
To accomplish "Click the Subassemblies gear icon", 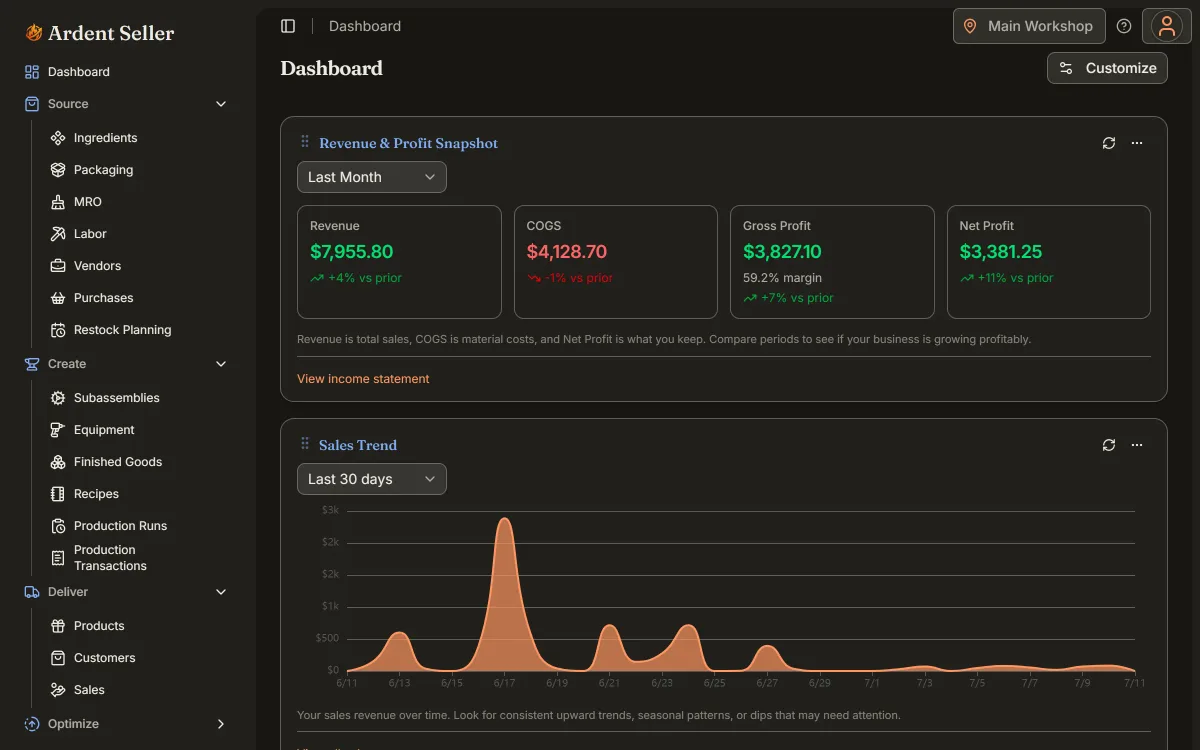I will tap(58, 398).
